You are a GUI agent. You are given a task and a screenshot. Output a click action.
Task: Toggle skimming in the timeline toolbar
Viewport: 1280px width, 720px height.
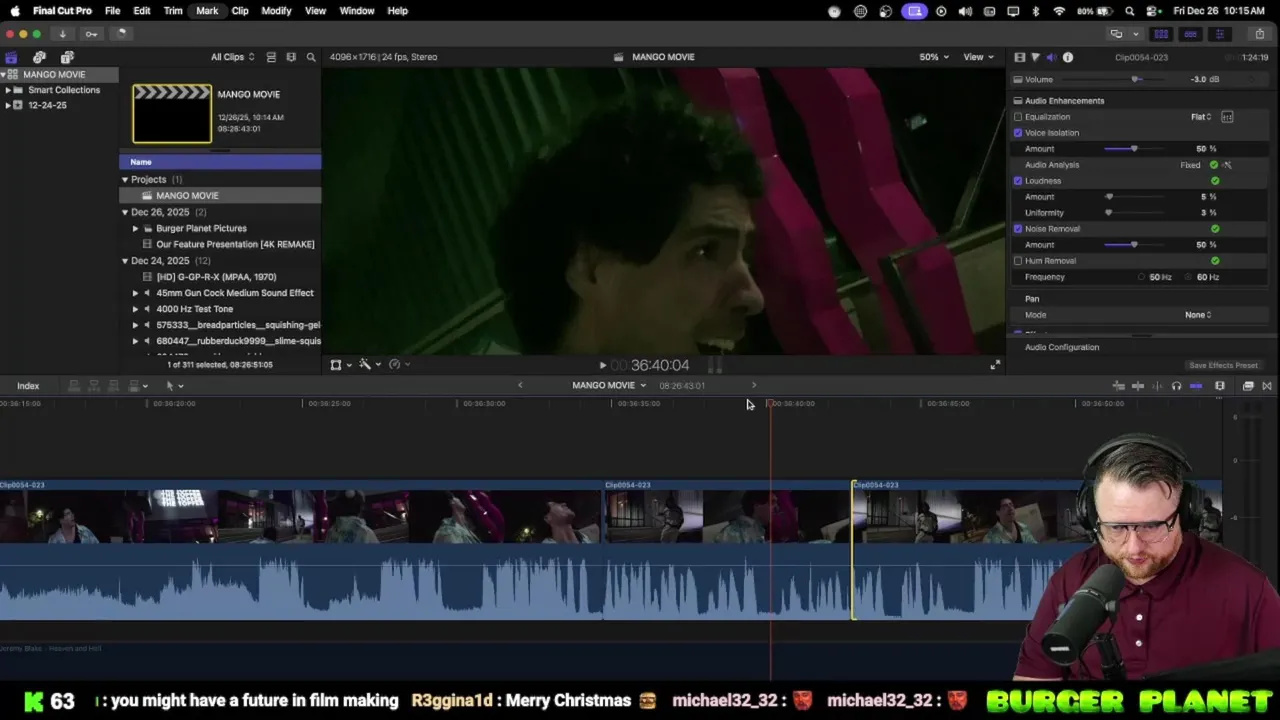[1138, 386]
